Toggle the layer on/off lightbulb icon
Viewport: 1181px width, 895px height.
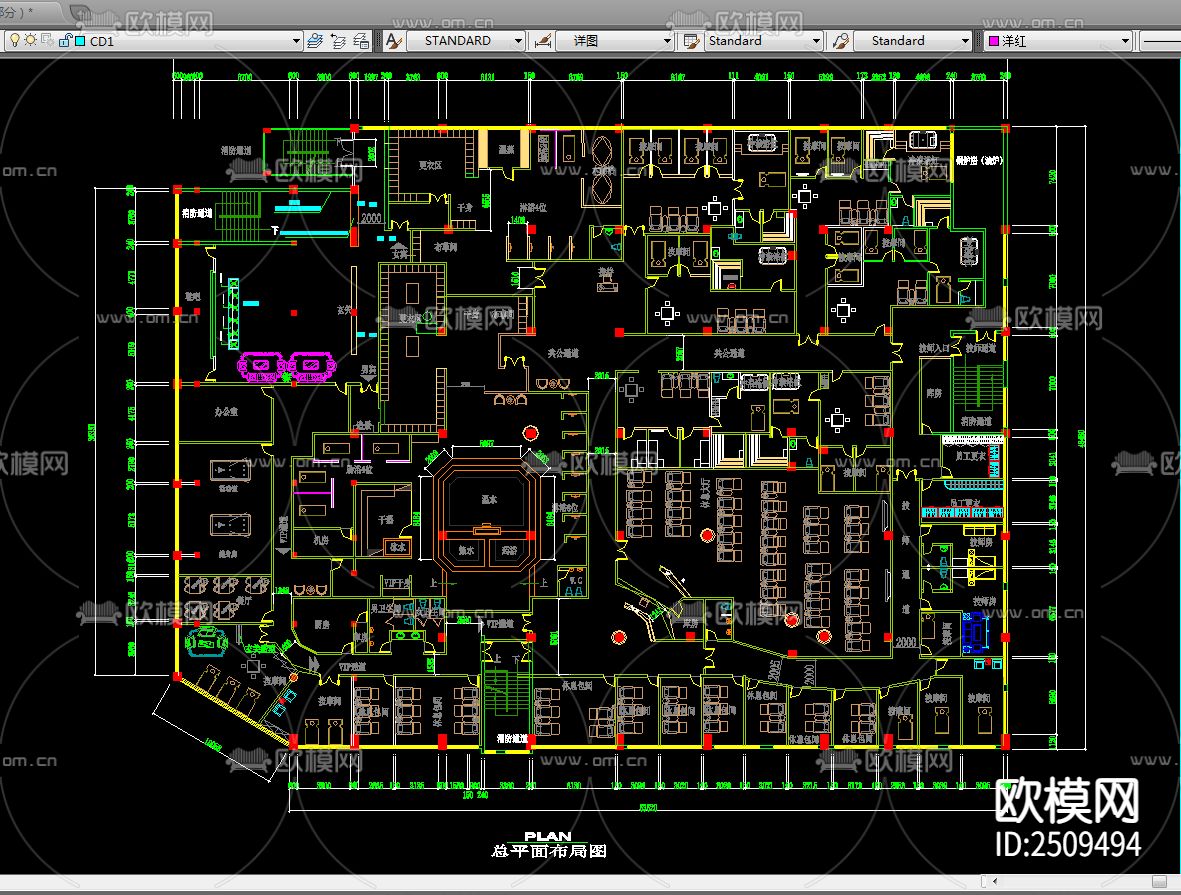pyautogui.click(x=14, y=41)
